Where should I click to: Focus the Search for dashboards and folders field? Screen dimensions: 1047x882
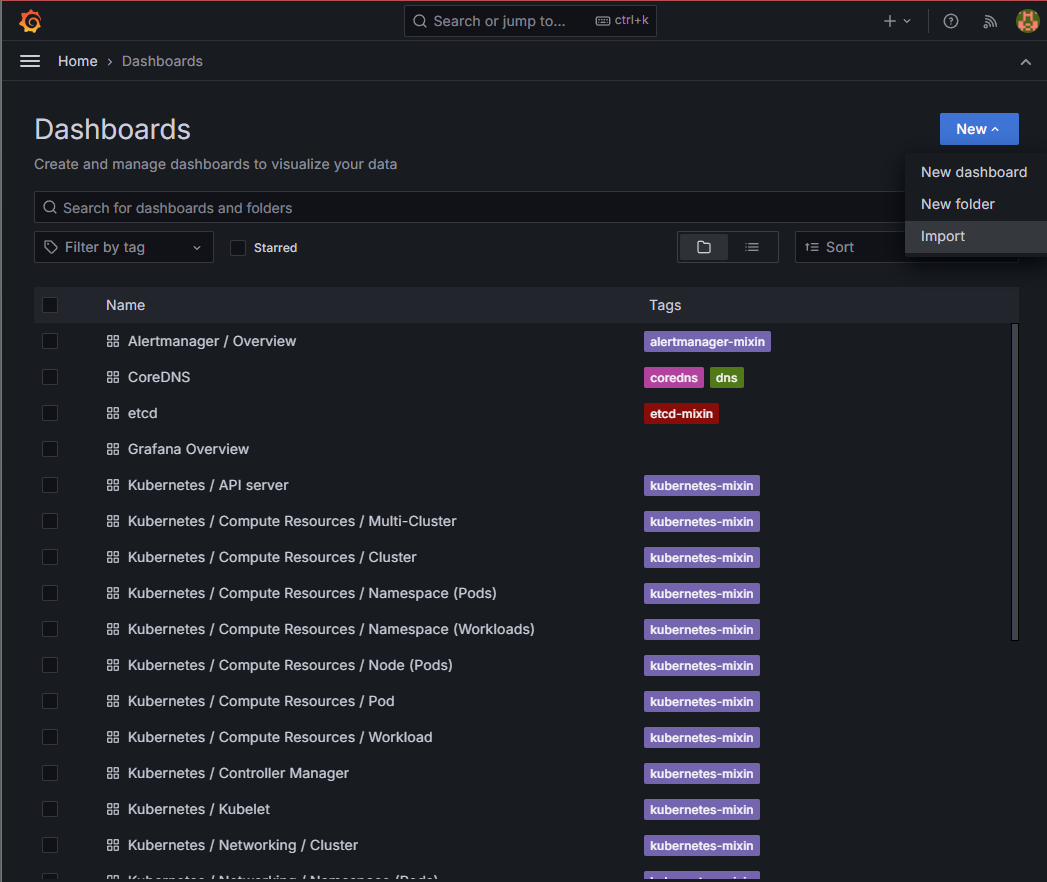pyautogui.click(x=469, y=208)
